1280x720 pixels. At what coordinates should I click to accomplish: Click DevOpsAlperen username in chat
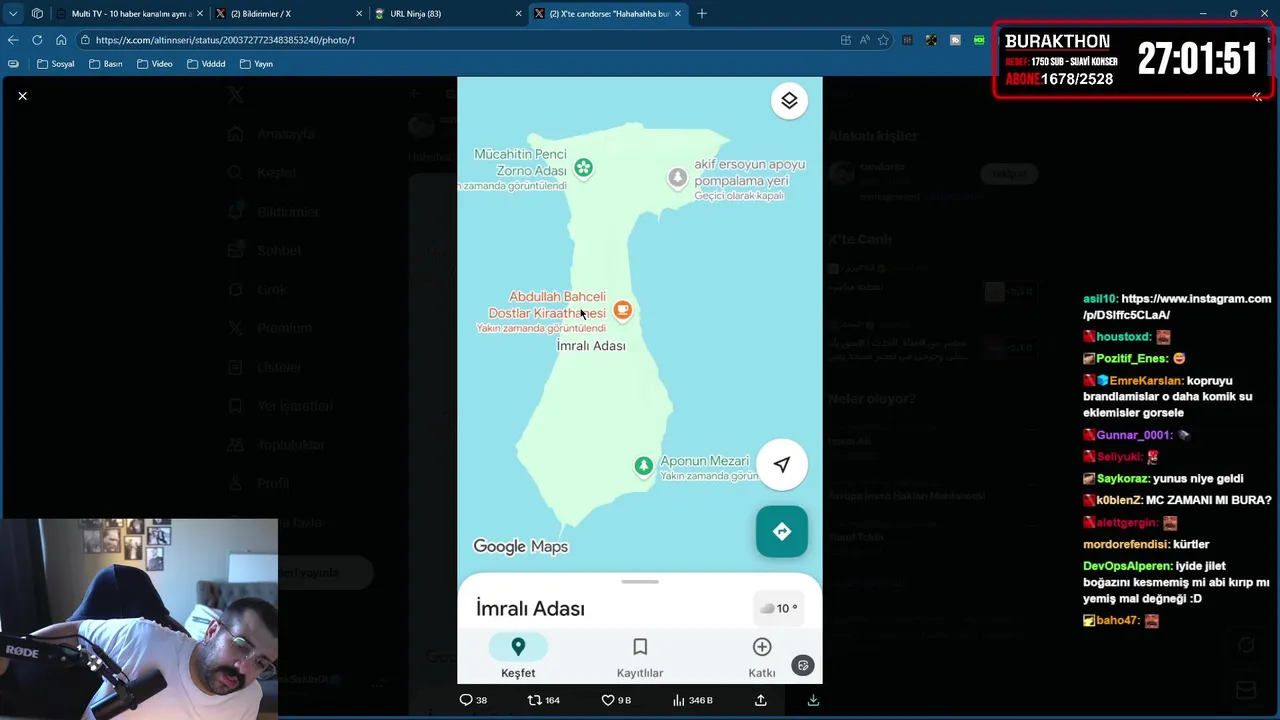(1127, 566)
